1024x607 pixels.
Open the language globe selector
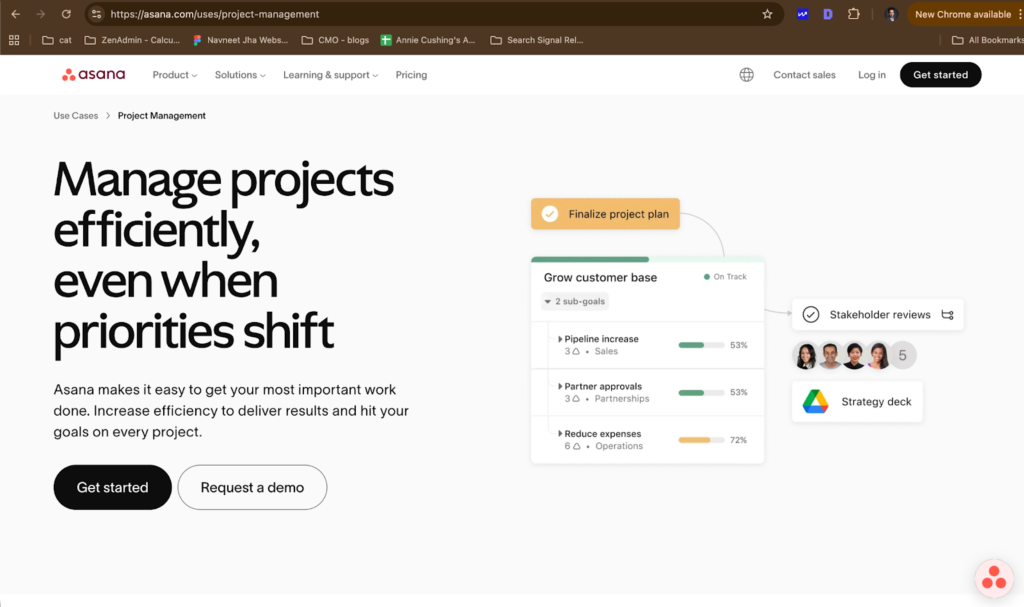(746, 75)
